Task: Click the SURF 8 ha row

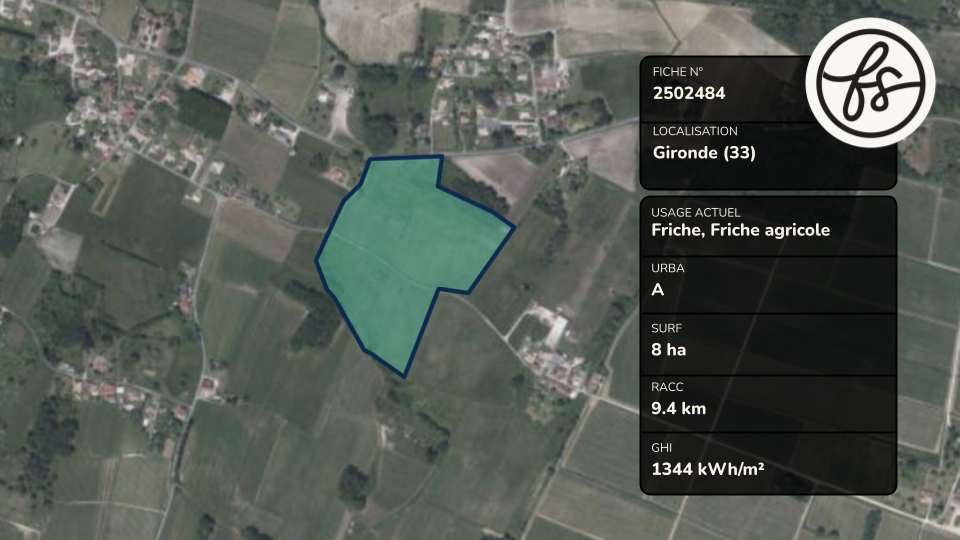Action: pos(768,344)
